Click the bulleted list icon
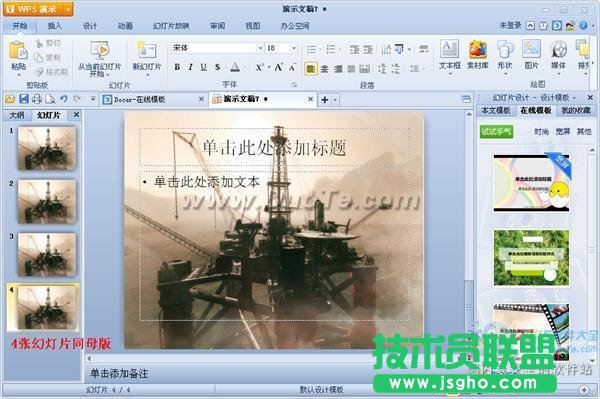The image size is (600, 399). click(x=312, y=49)
